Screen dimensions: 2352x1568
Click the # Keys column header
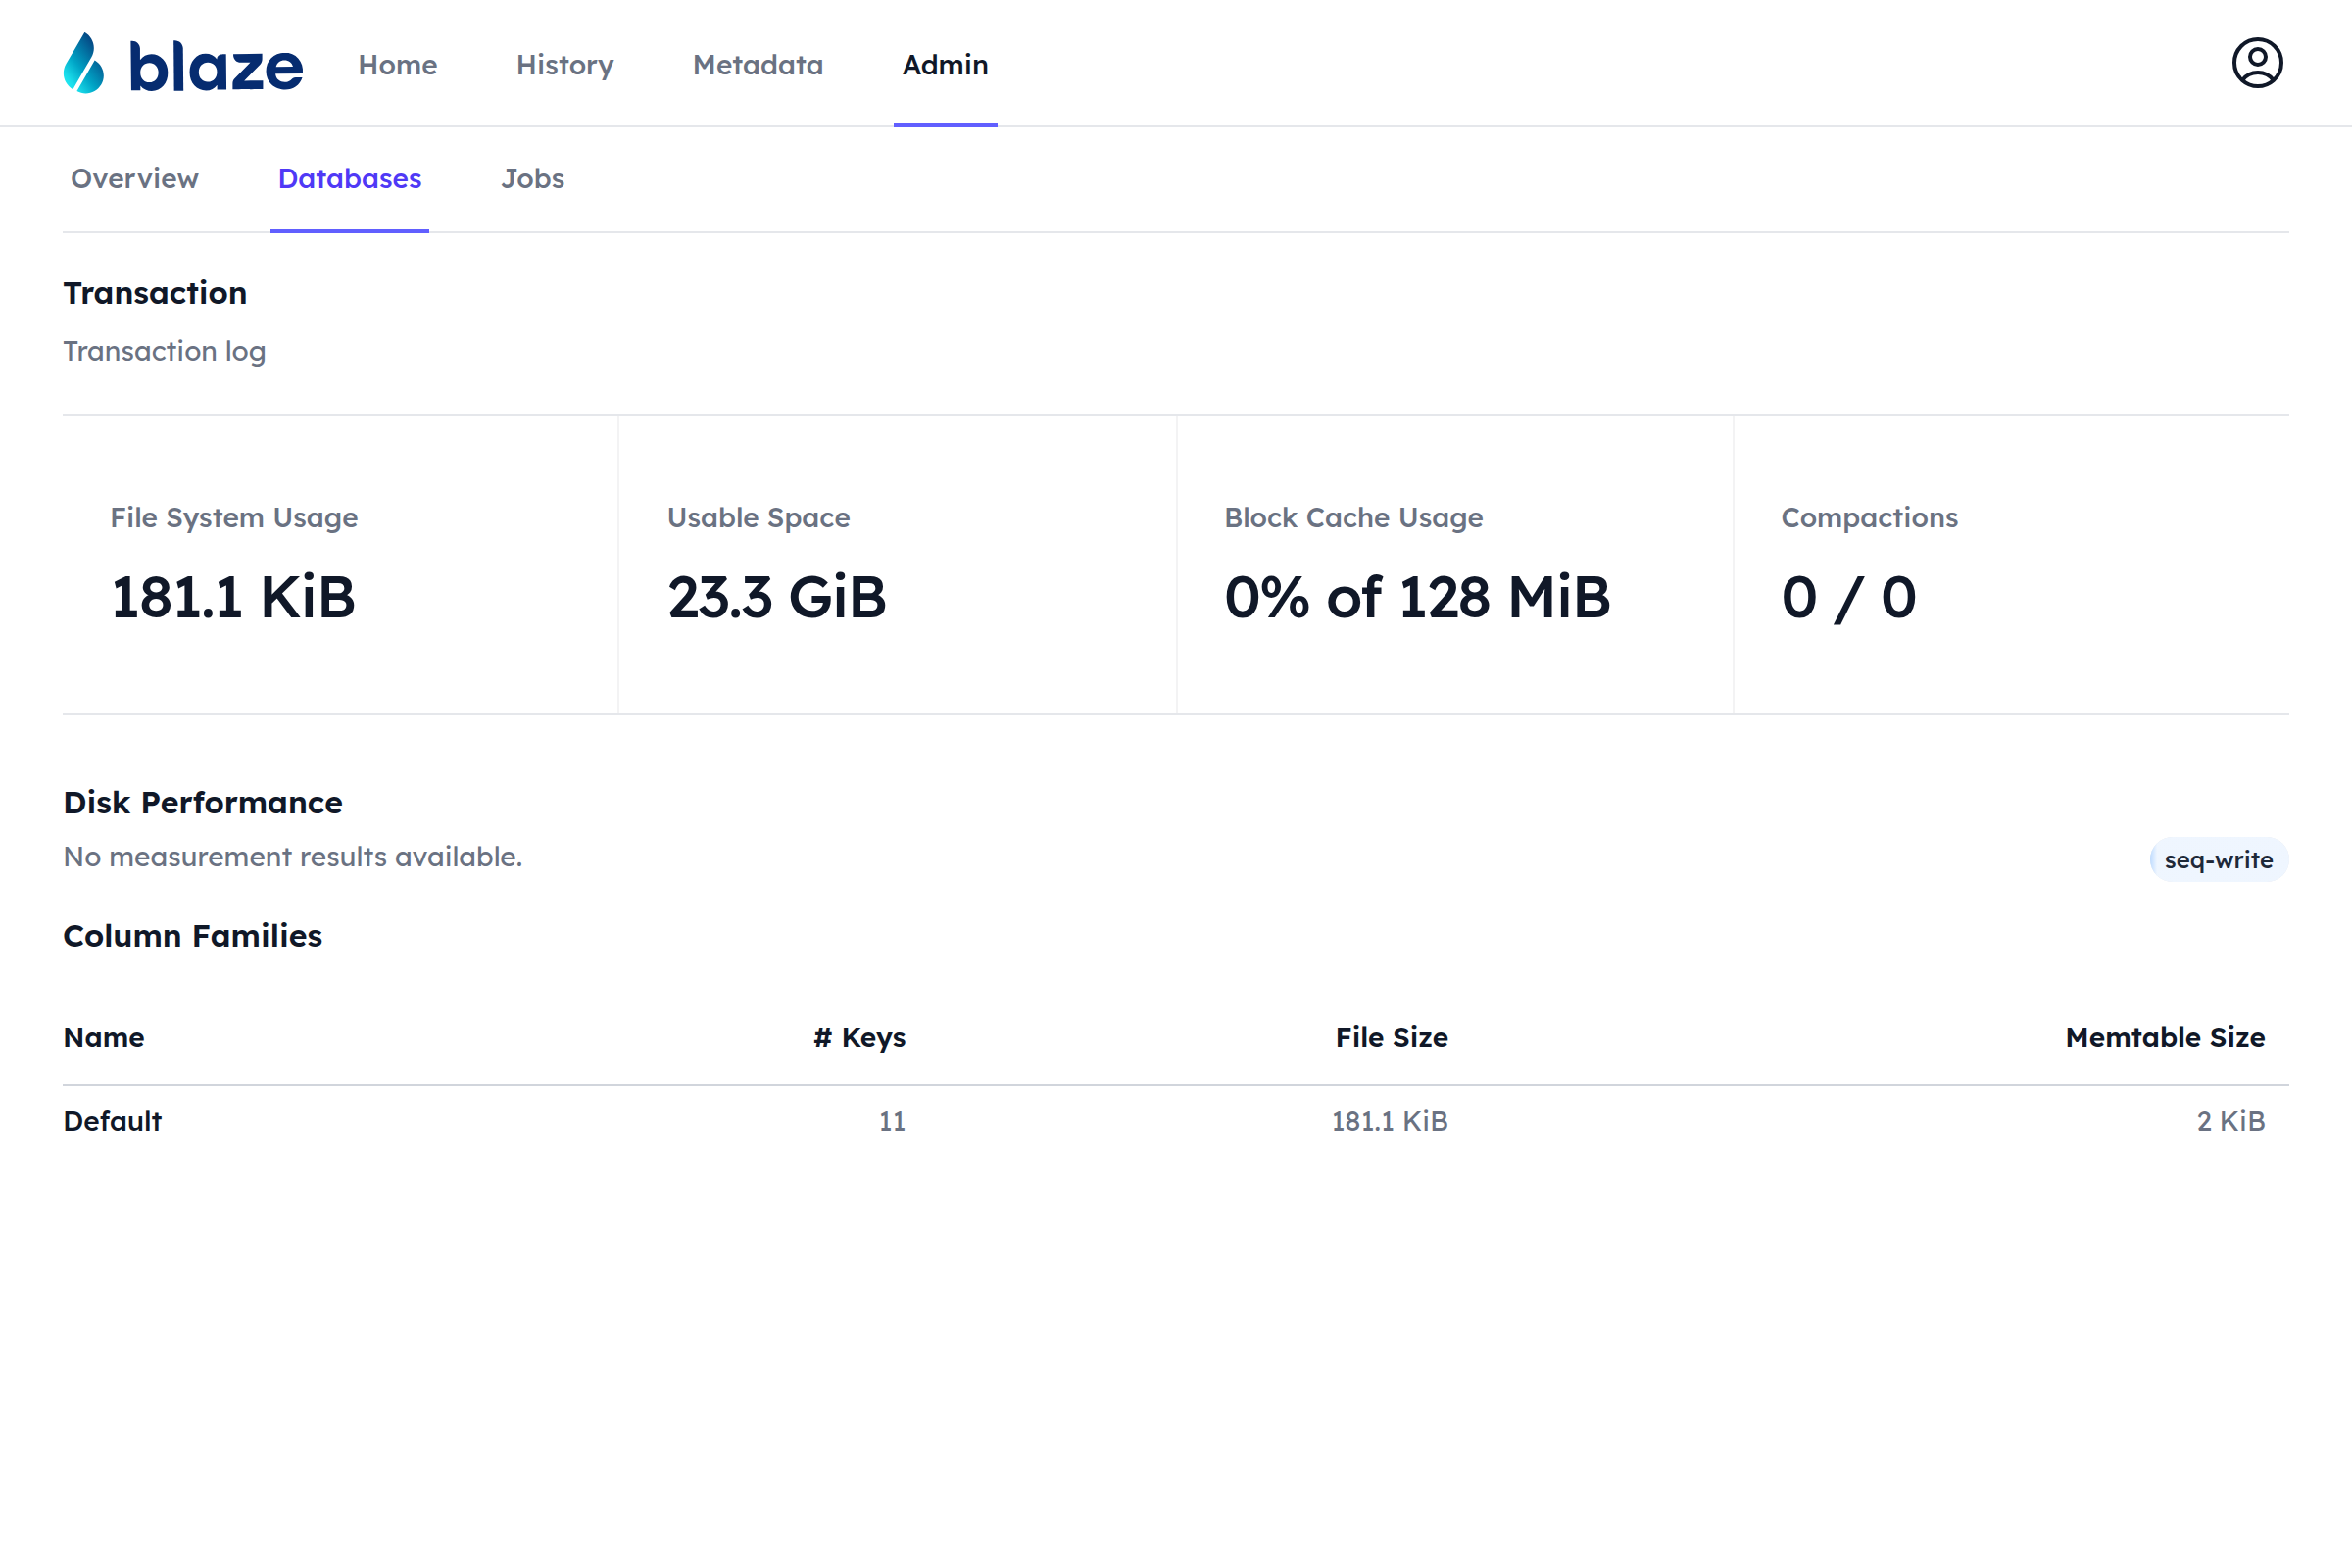860,1038
